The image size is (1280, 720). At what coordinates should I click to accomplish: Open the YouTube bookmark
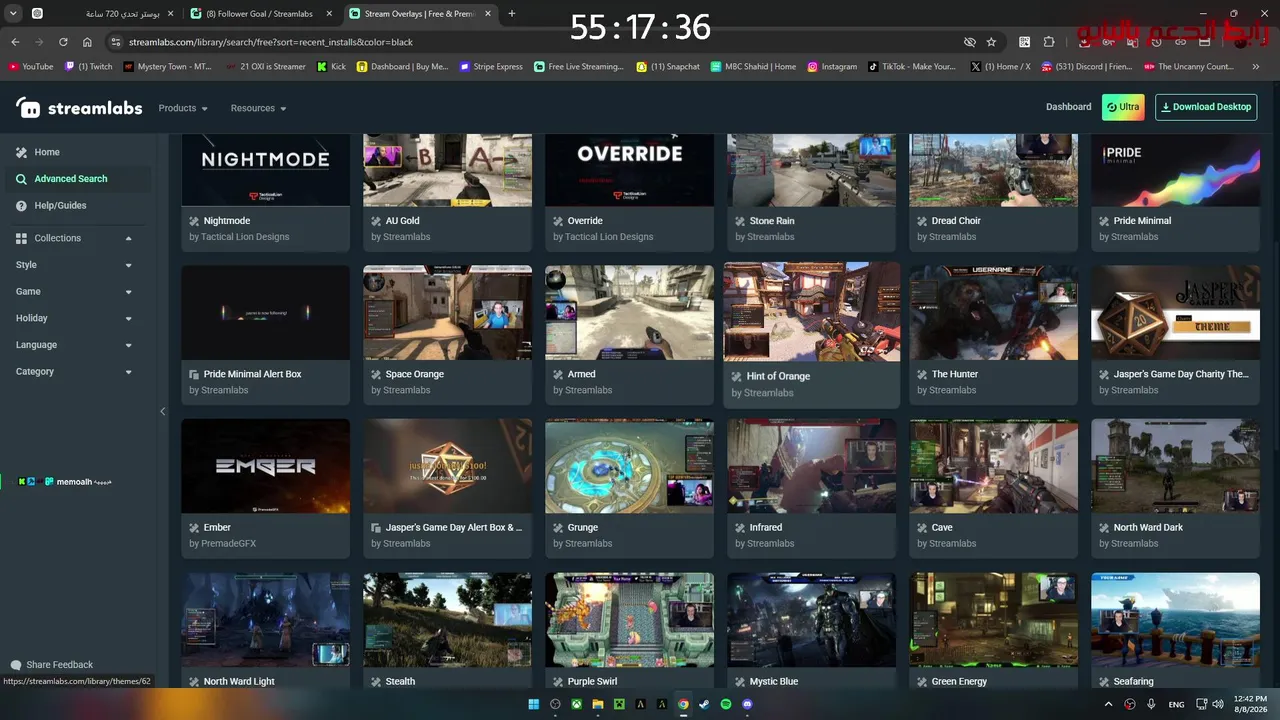pyautogui.click(x=30, y=67)
